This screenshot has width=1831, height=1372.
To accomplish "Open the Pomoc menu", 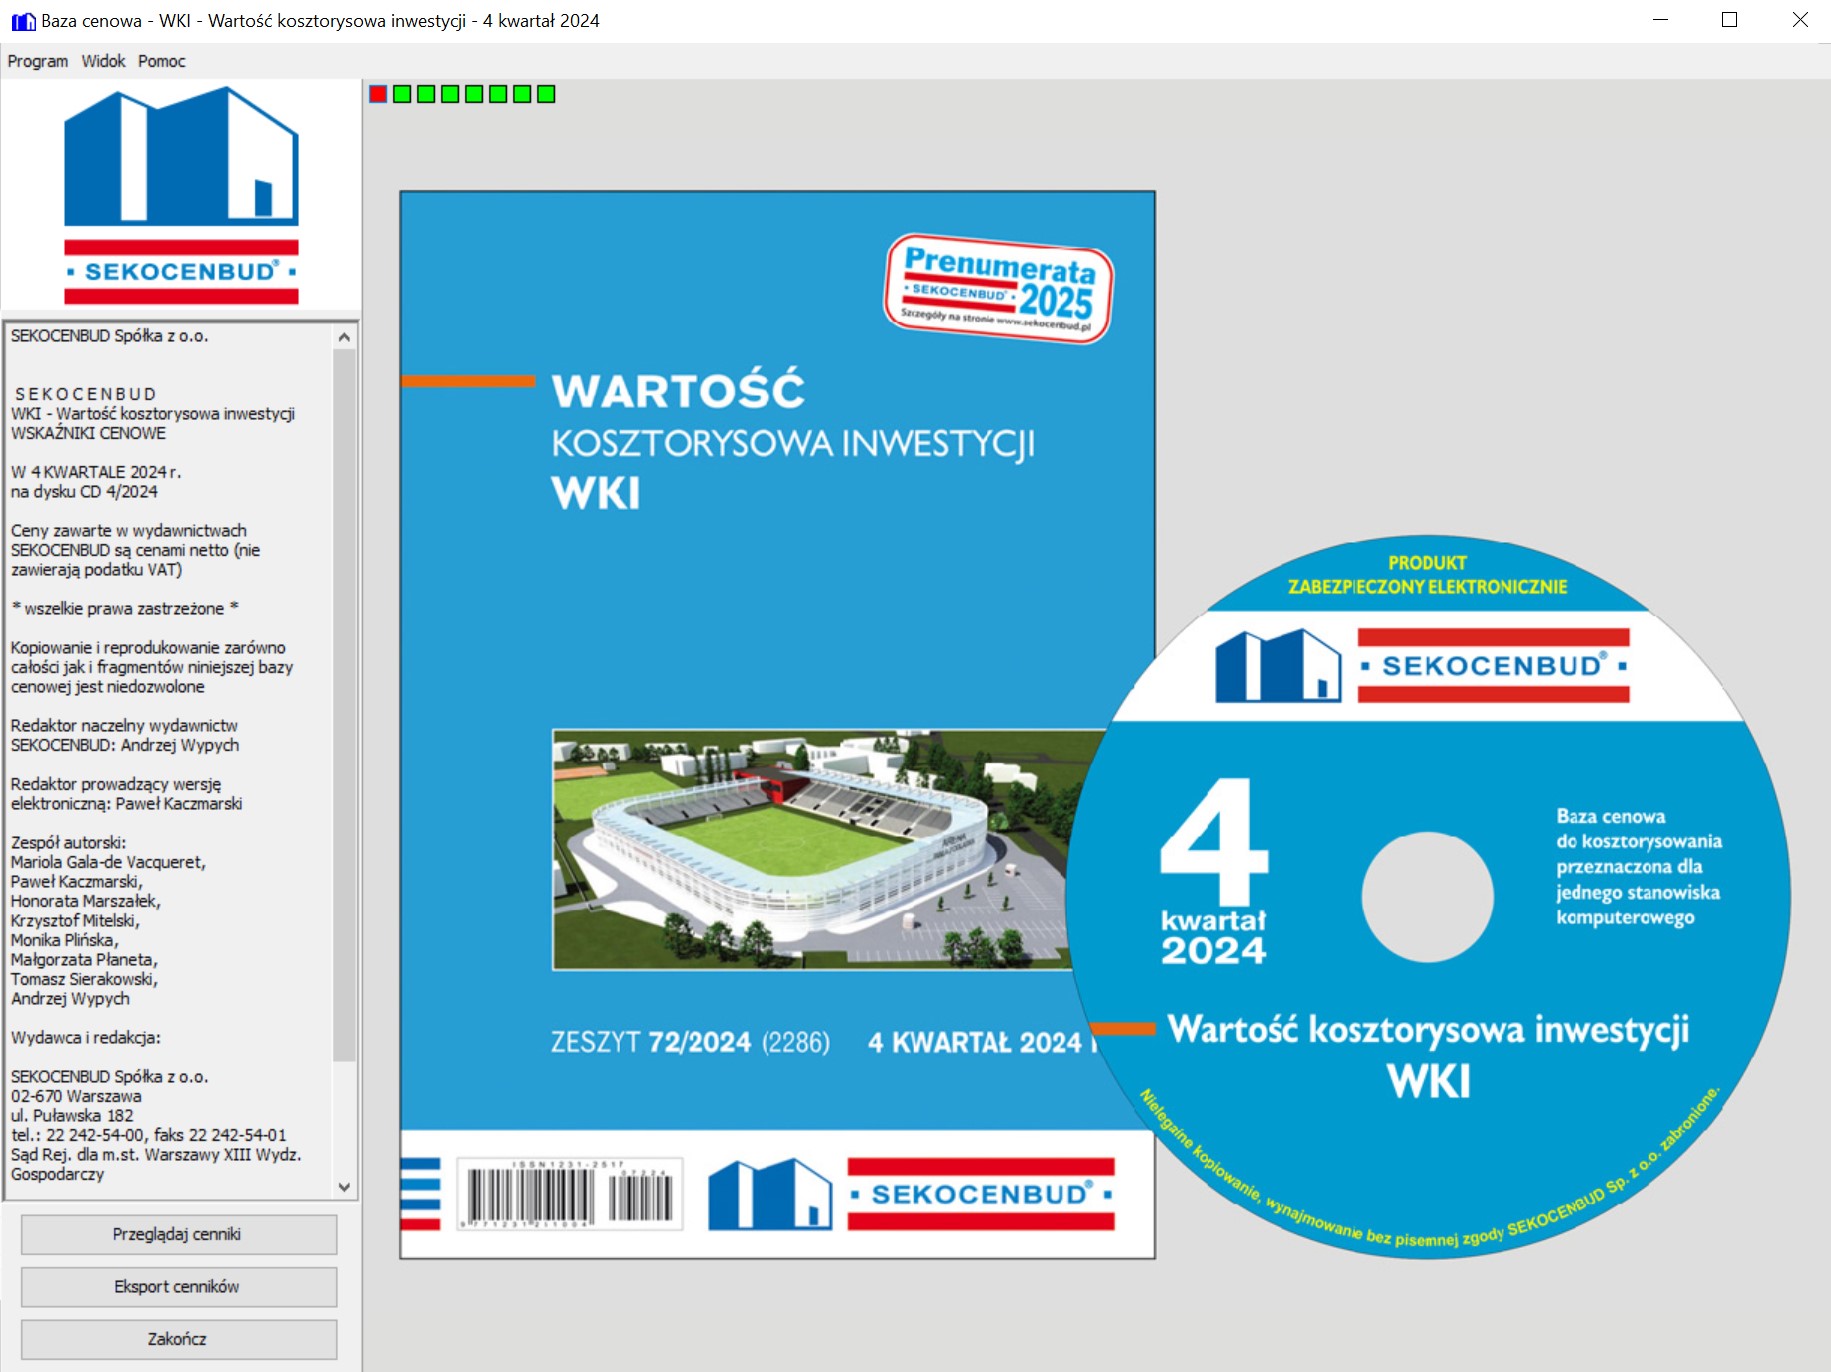I will tap(162, 61).
